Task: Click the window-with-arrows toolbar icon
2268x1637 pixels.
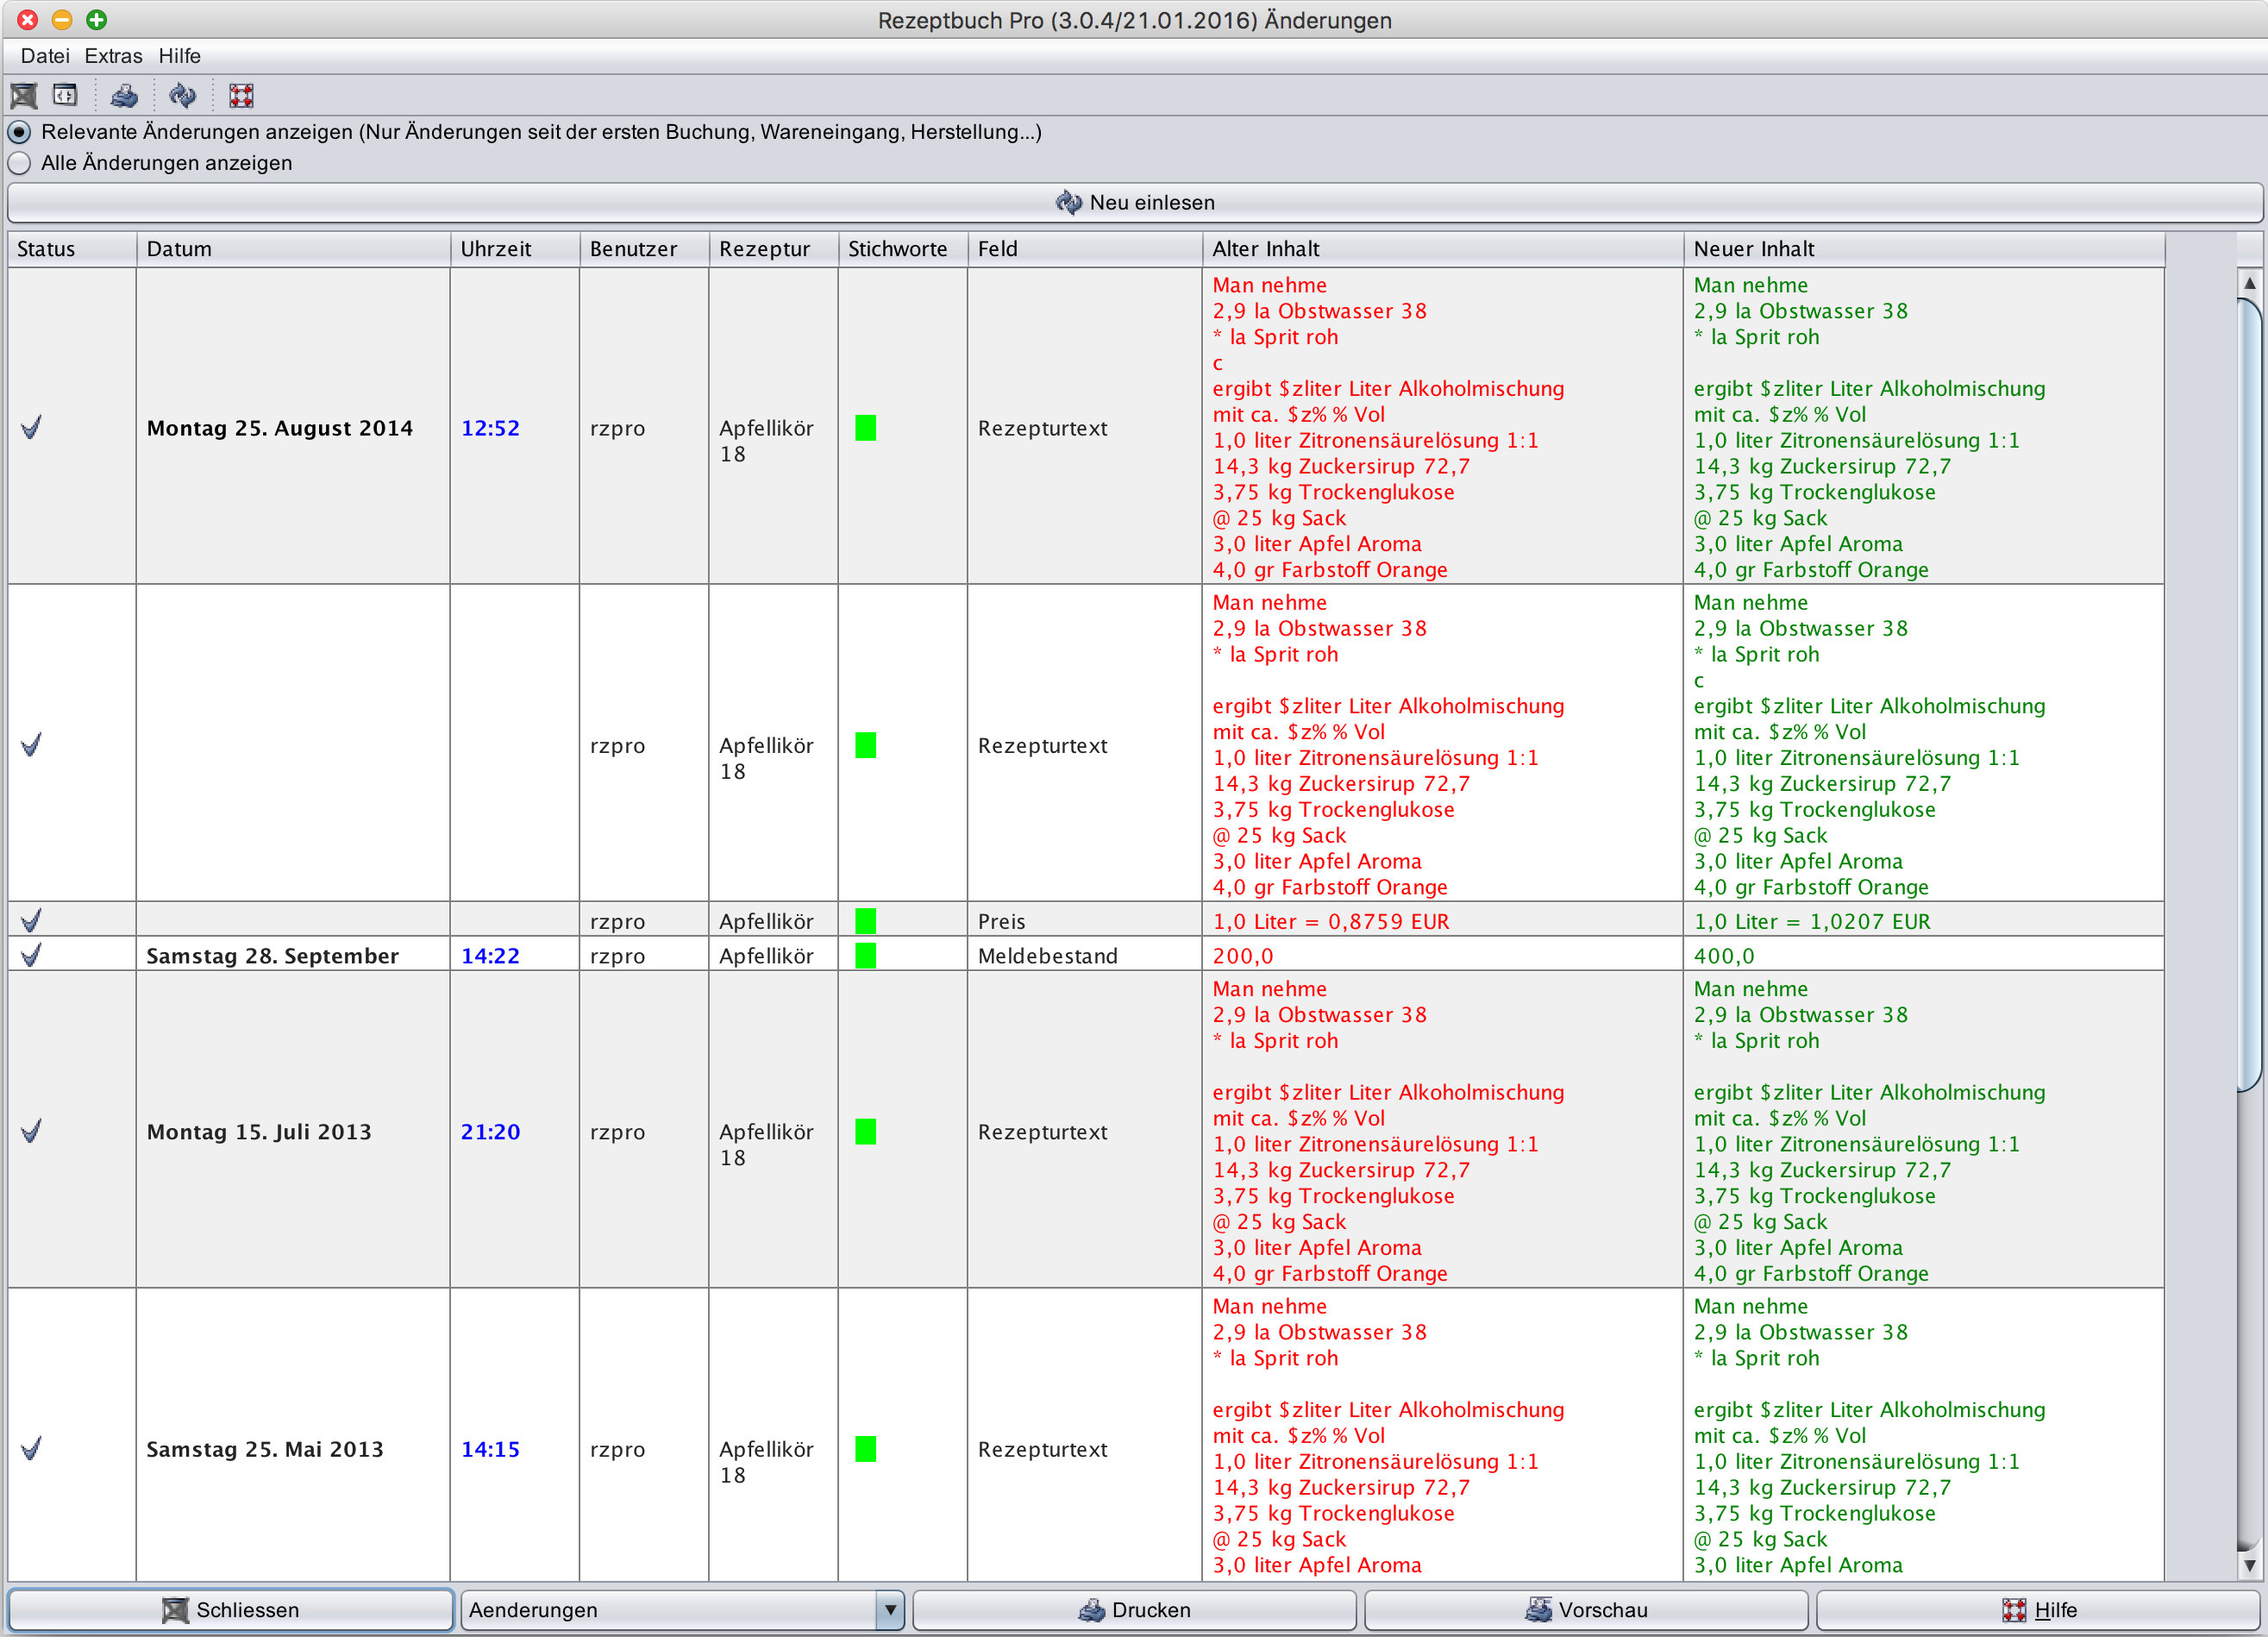Action: [65, 96]
